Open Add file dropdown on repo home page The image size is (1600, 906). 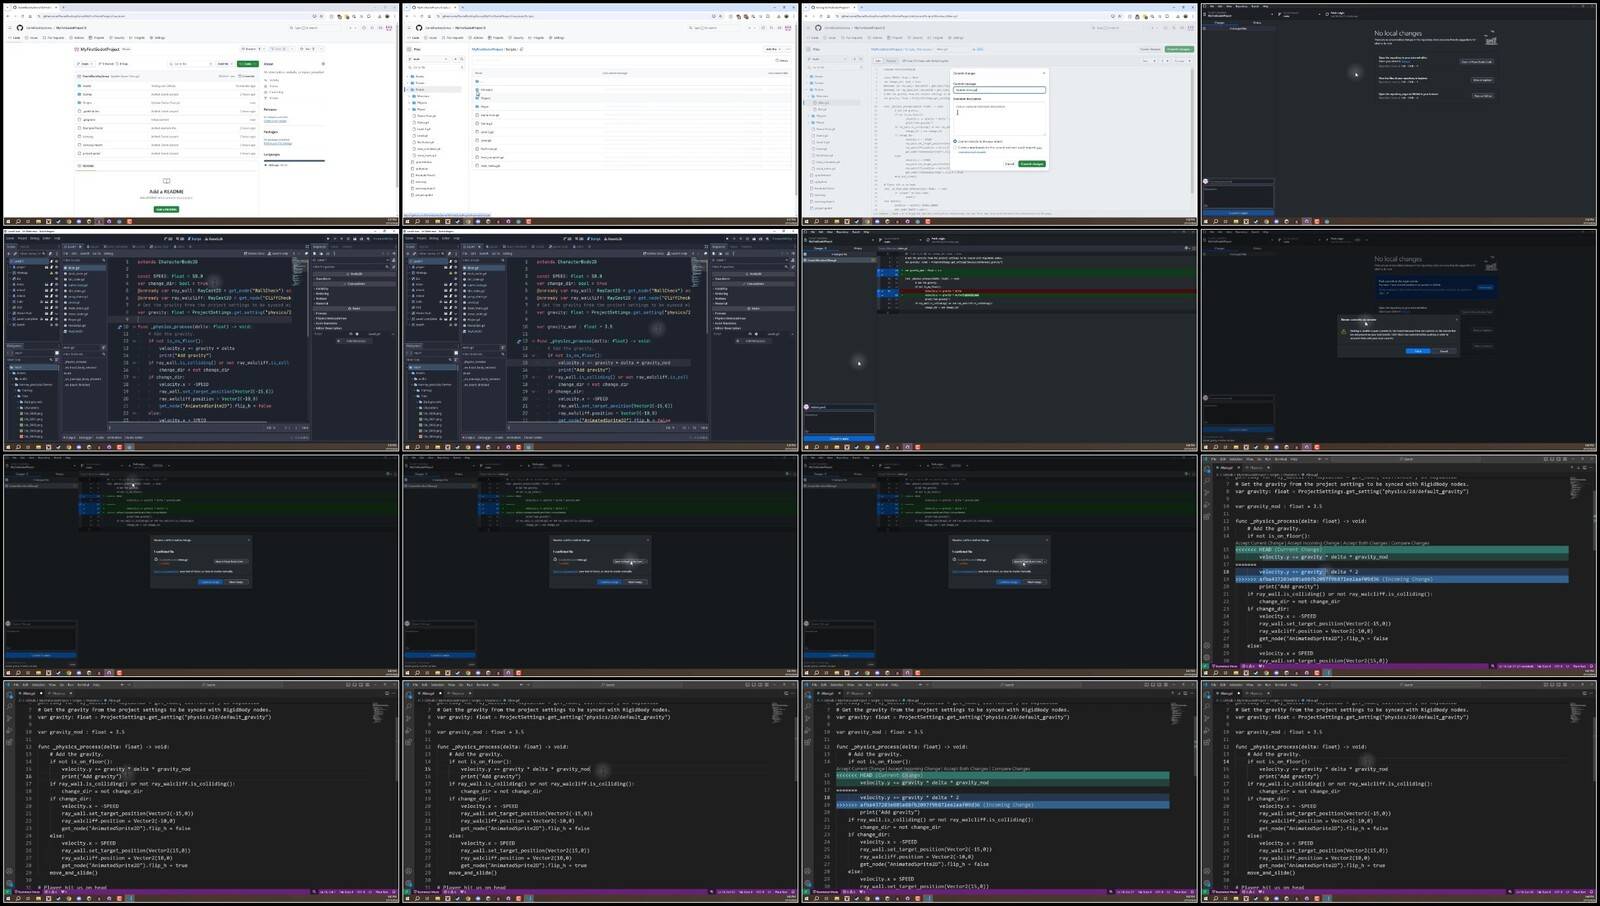(x=224, y=64)
